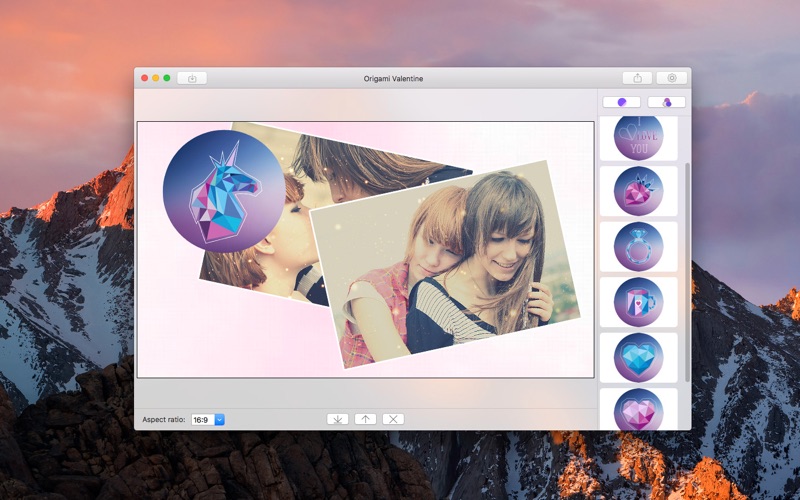Click the import photo toolbar button
Viewport: 800px width, 500px height.
coord(192,78)
